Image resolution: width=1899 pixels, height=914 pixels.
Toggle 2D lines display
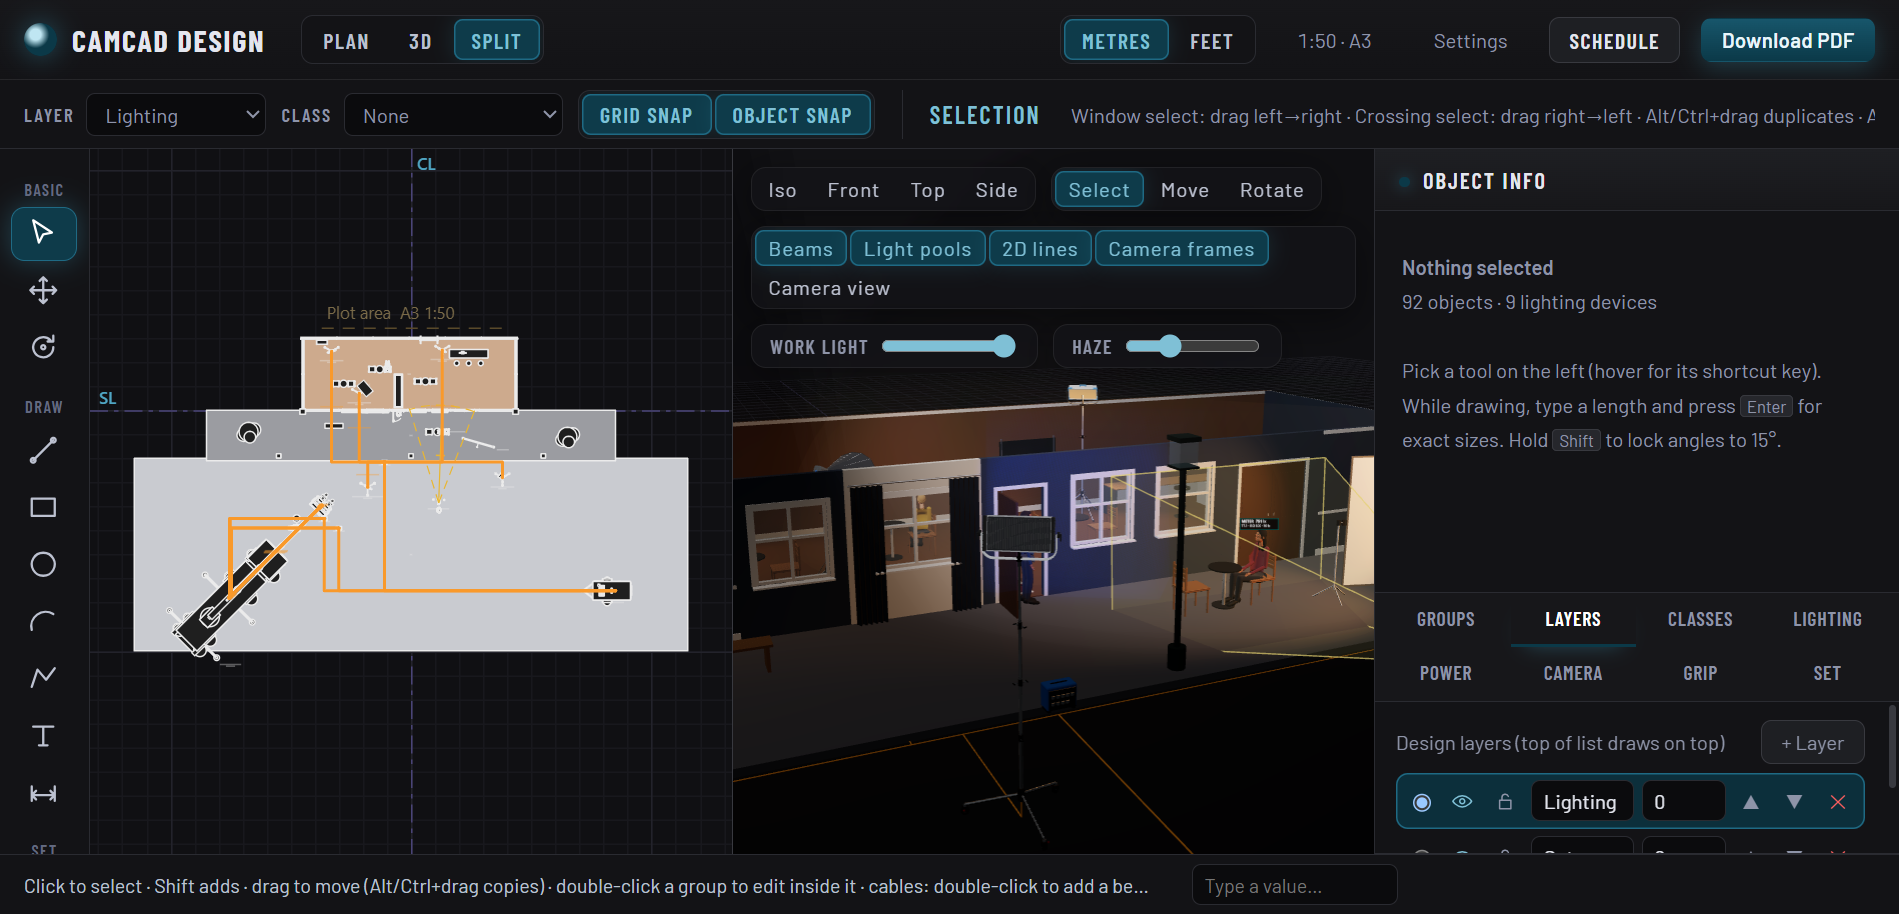click(1040, 249)
